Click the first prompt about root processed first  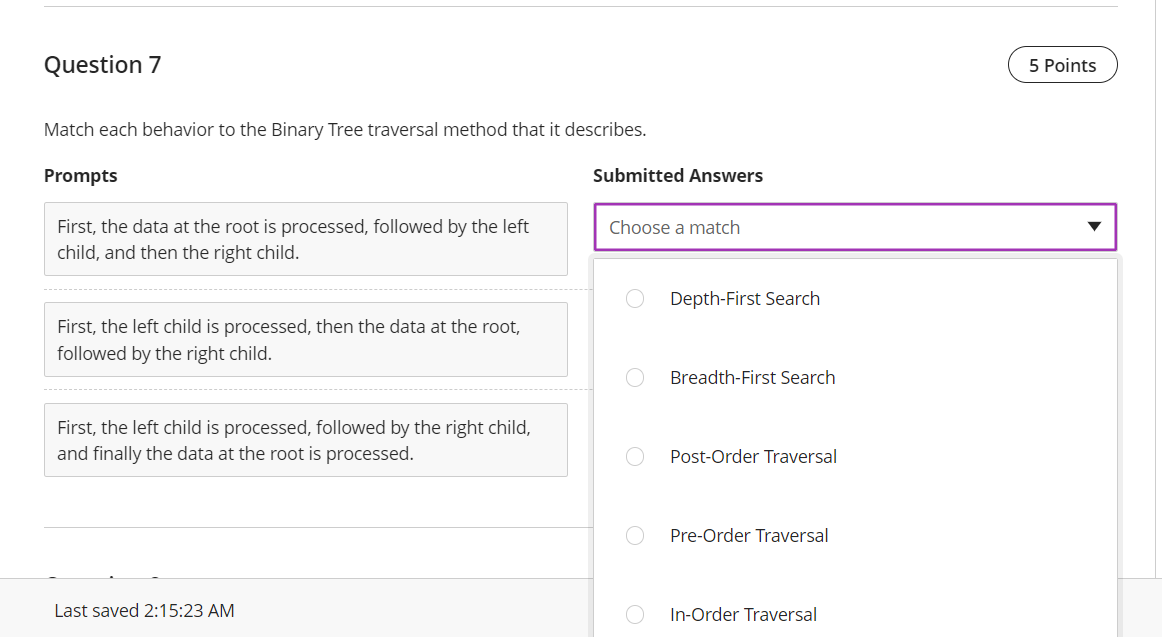point(306,239)
